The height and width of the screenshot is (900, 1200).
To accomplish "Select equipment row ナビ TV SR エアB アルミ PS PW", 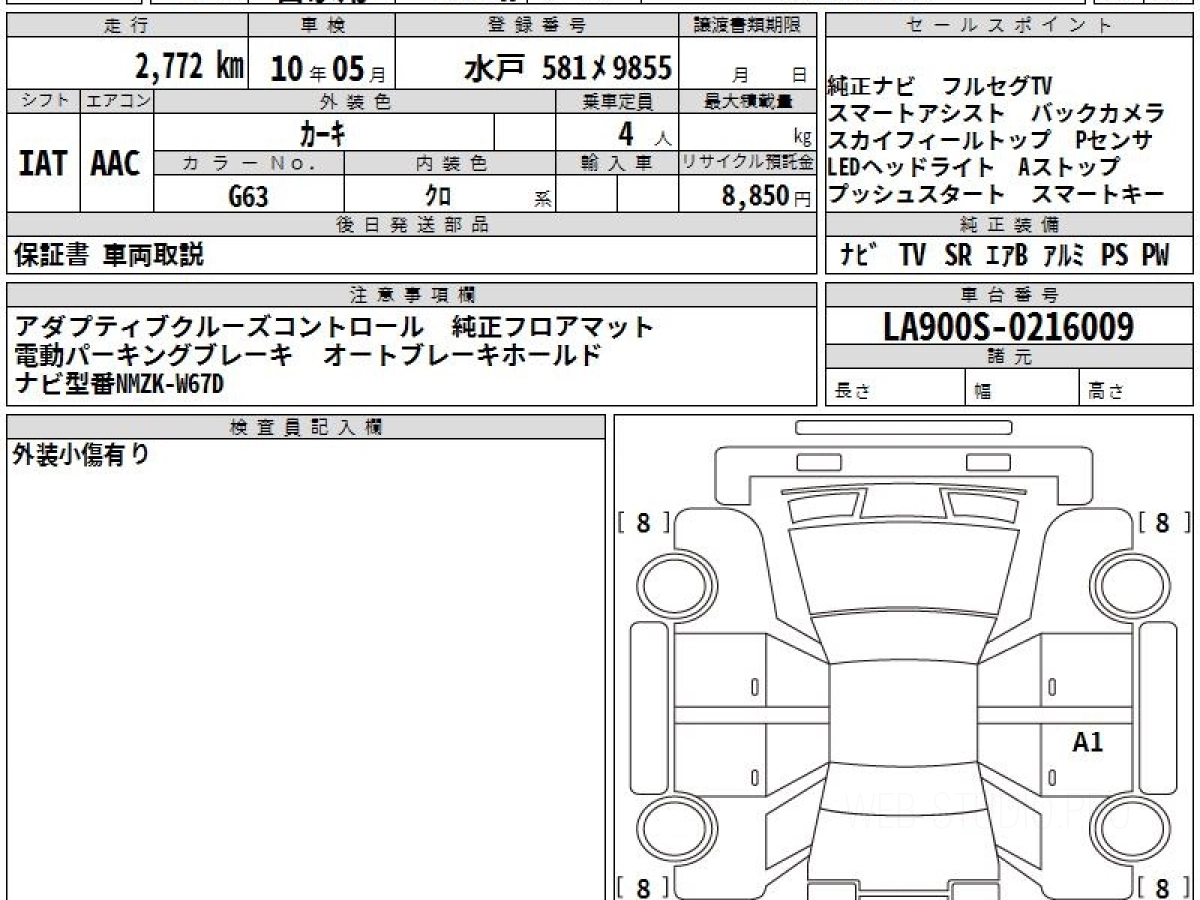I will [1003, 256].
